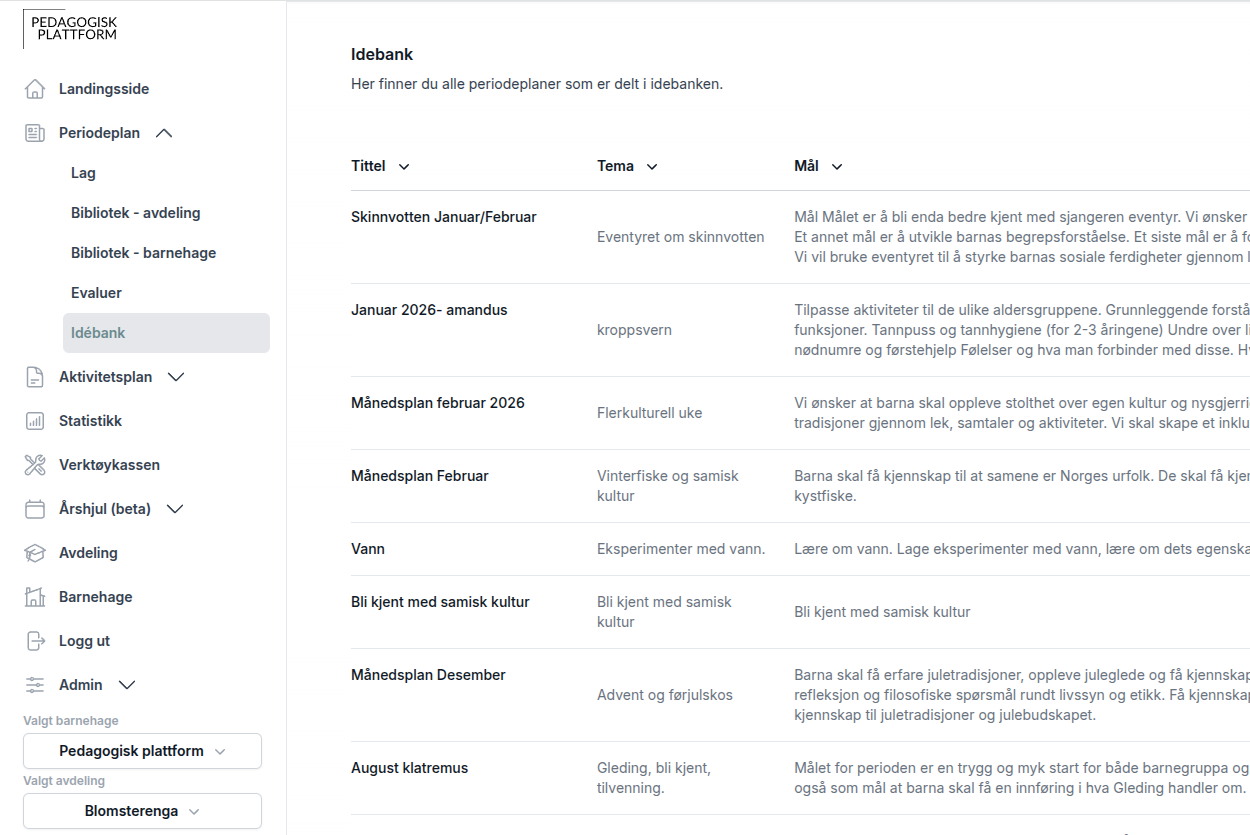Open the Evaluer submenu item

point(96,293)
